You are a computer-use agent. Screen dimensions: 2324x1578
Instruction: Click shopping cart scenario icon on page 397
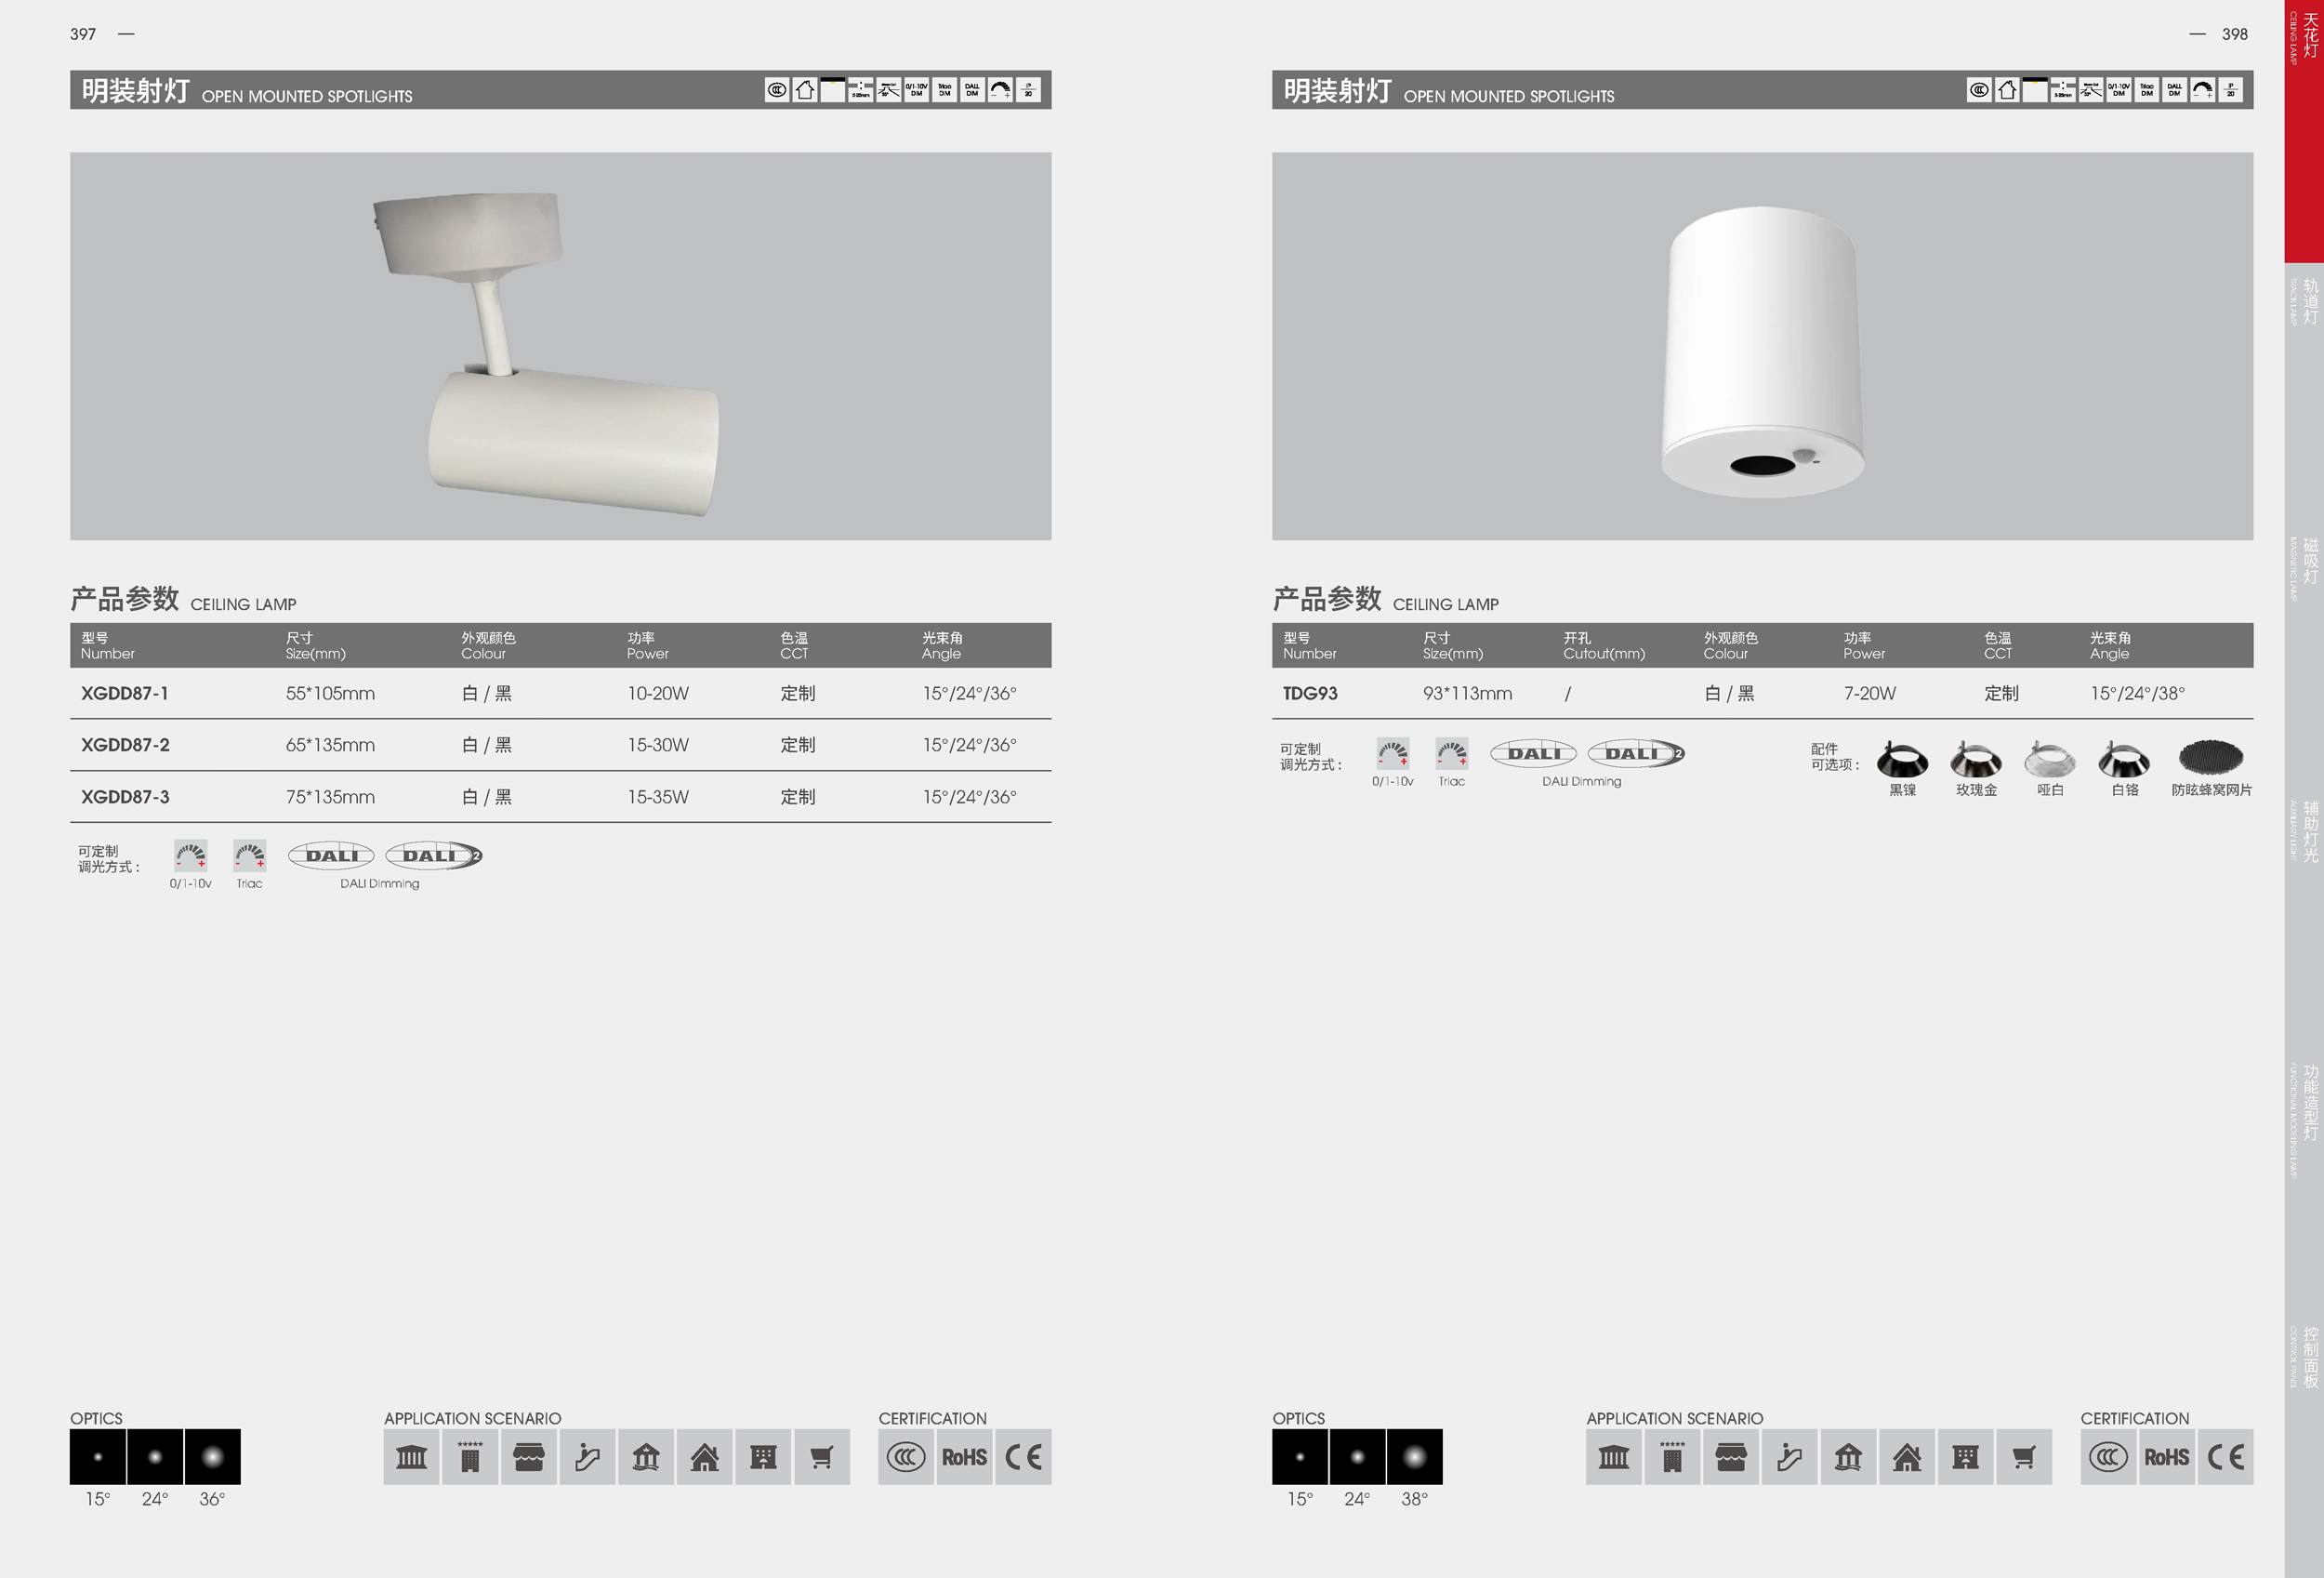point(821,1457)
